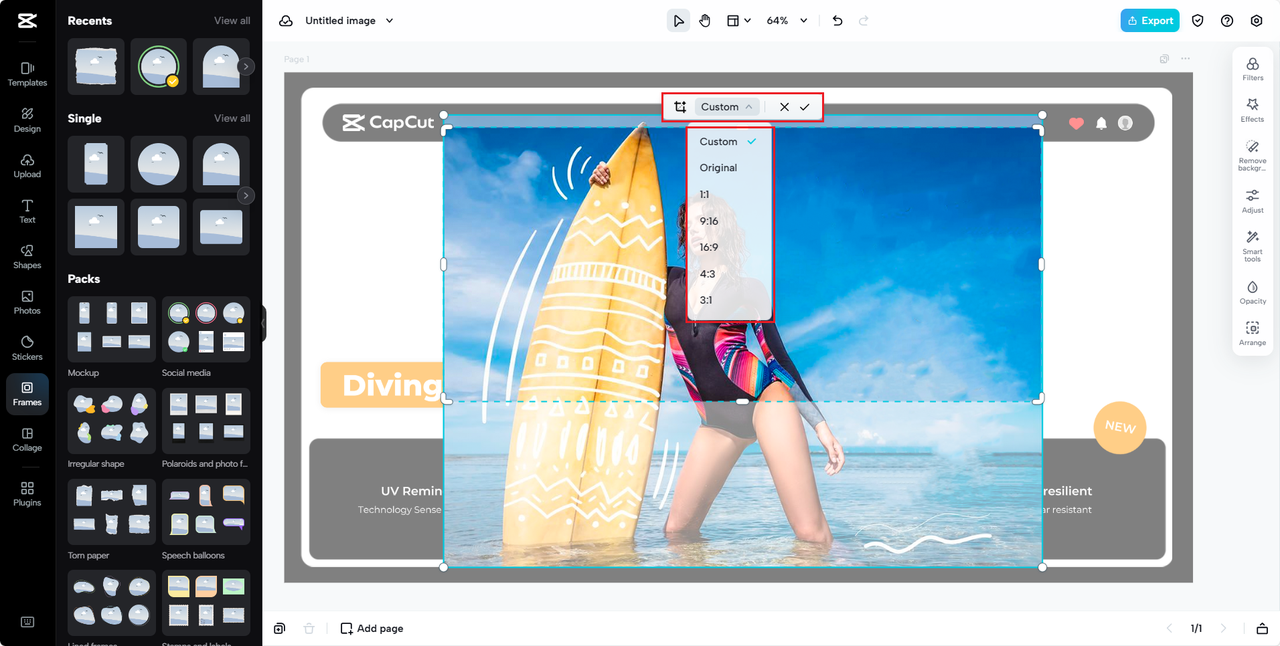Choose the Custom ratio option

[x=729, y=142]
